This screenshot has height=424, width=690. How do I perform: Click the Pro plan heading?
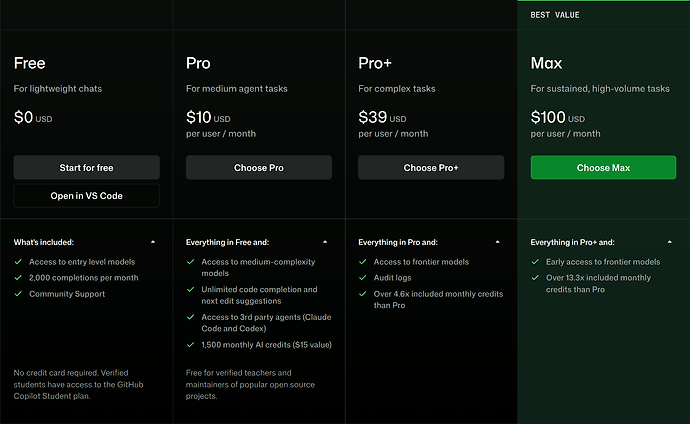198,63
